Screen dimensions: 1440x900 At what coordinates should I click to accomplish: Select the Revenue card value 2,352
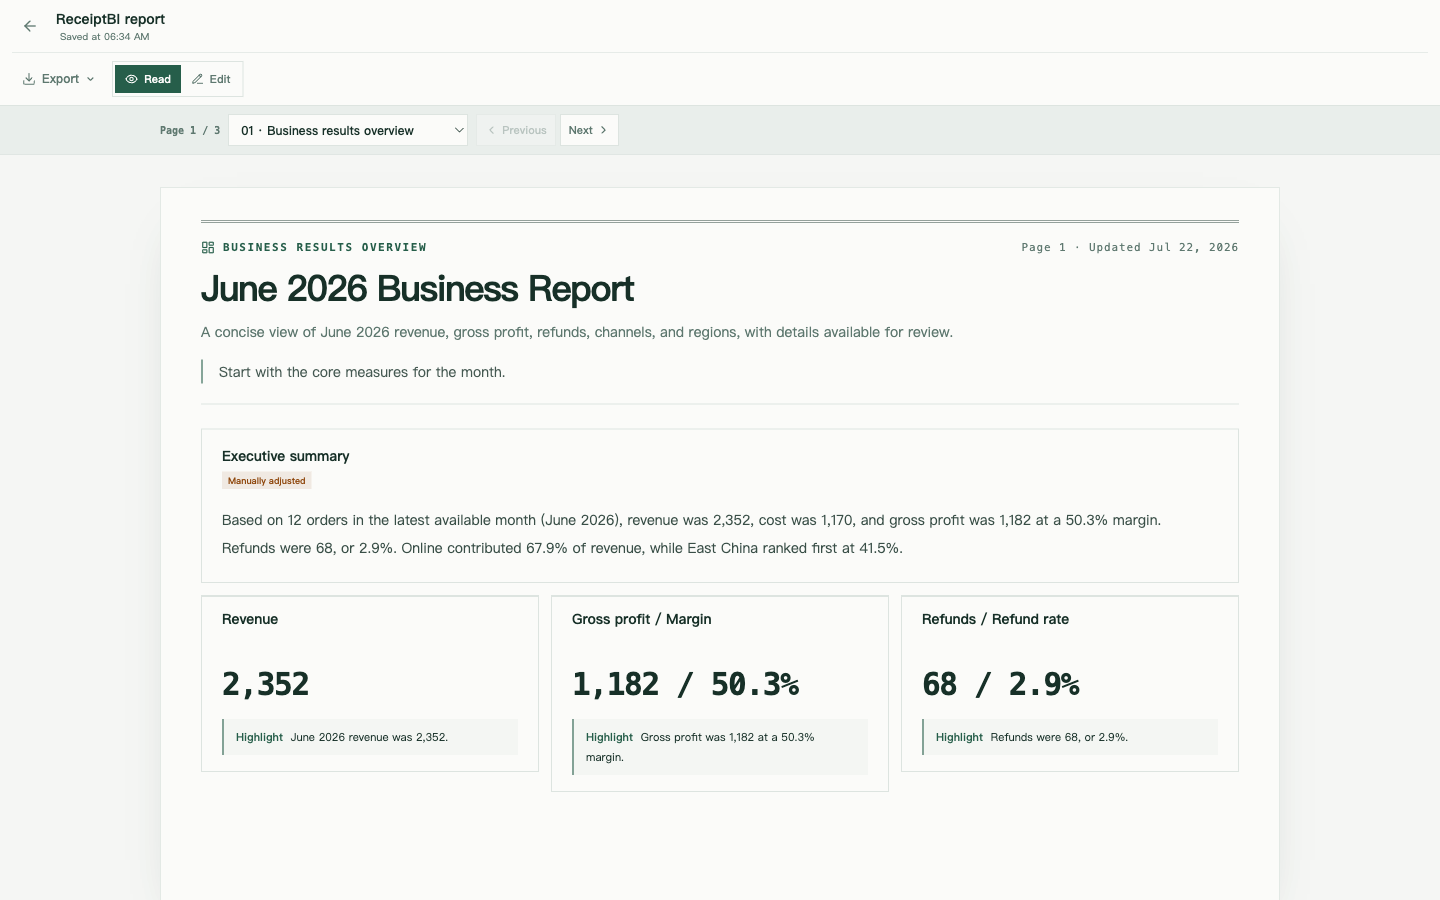pyautogui.click(x=265, y=684)
